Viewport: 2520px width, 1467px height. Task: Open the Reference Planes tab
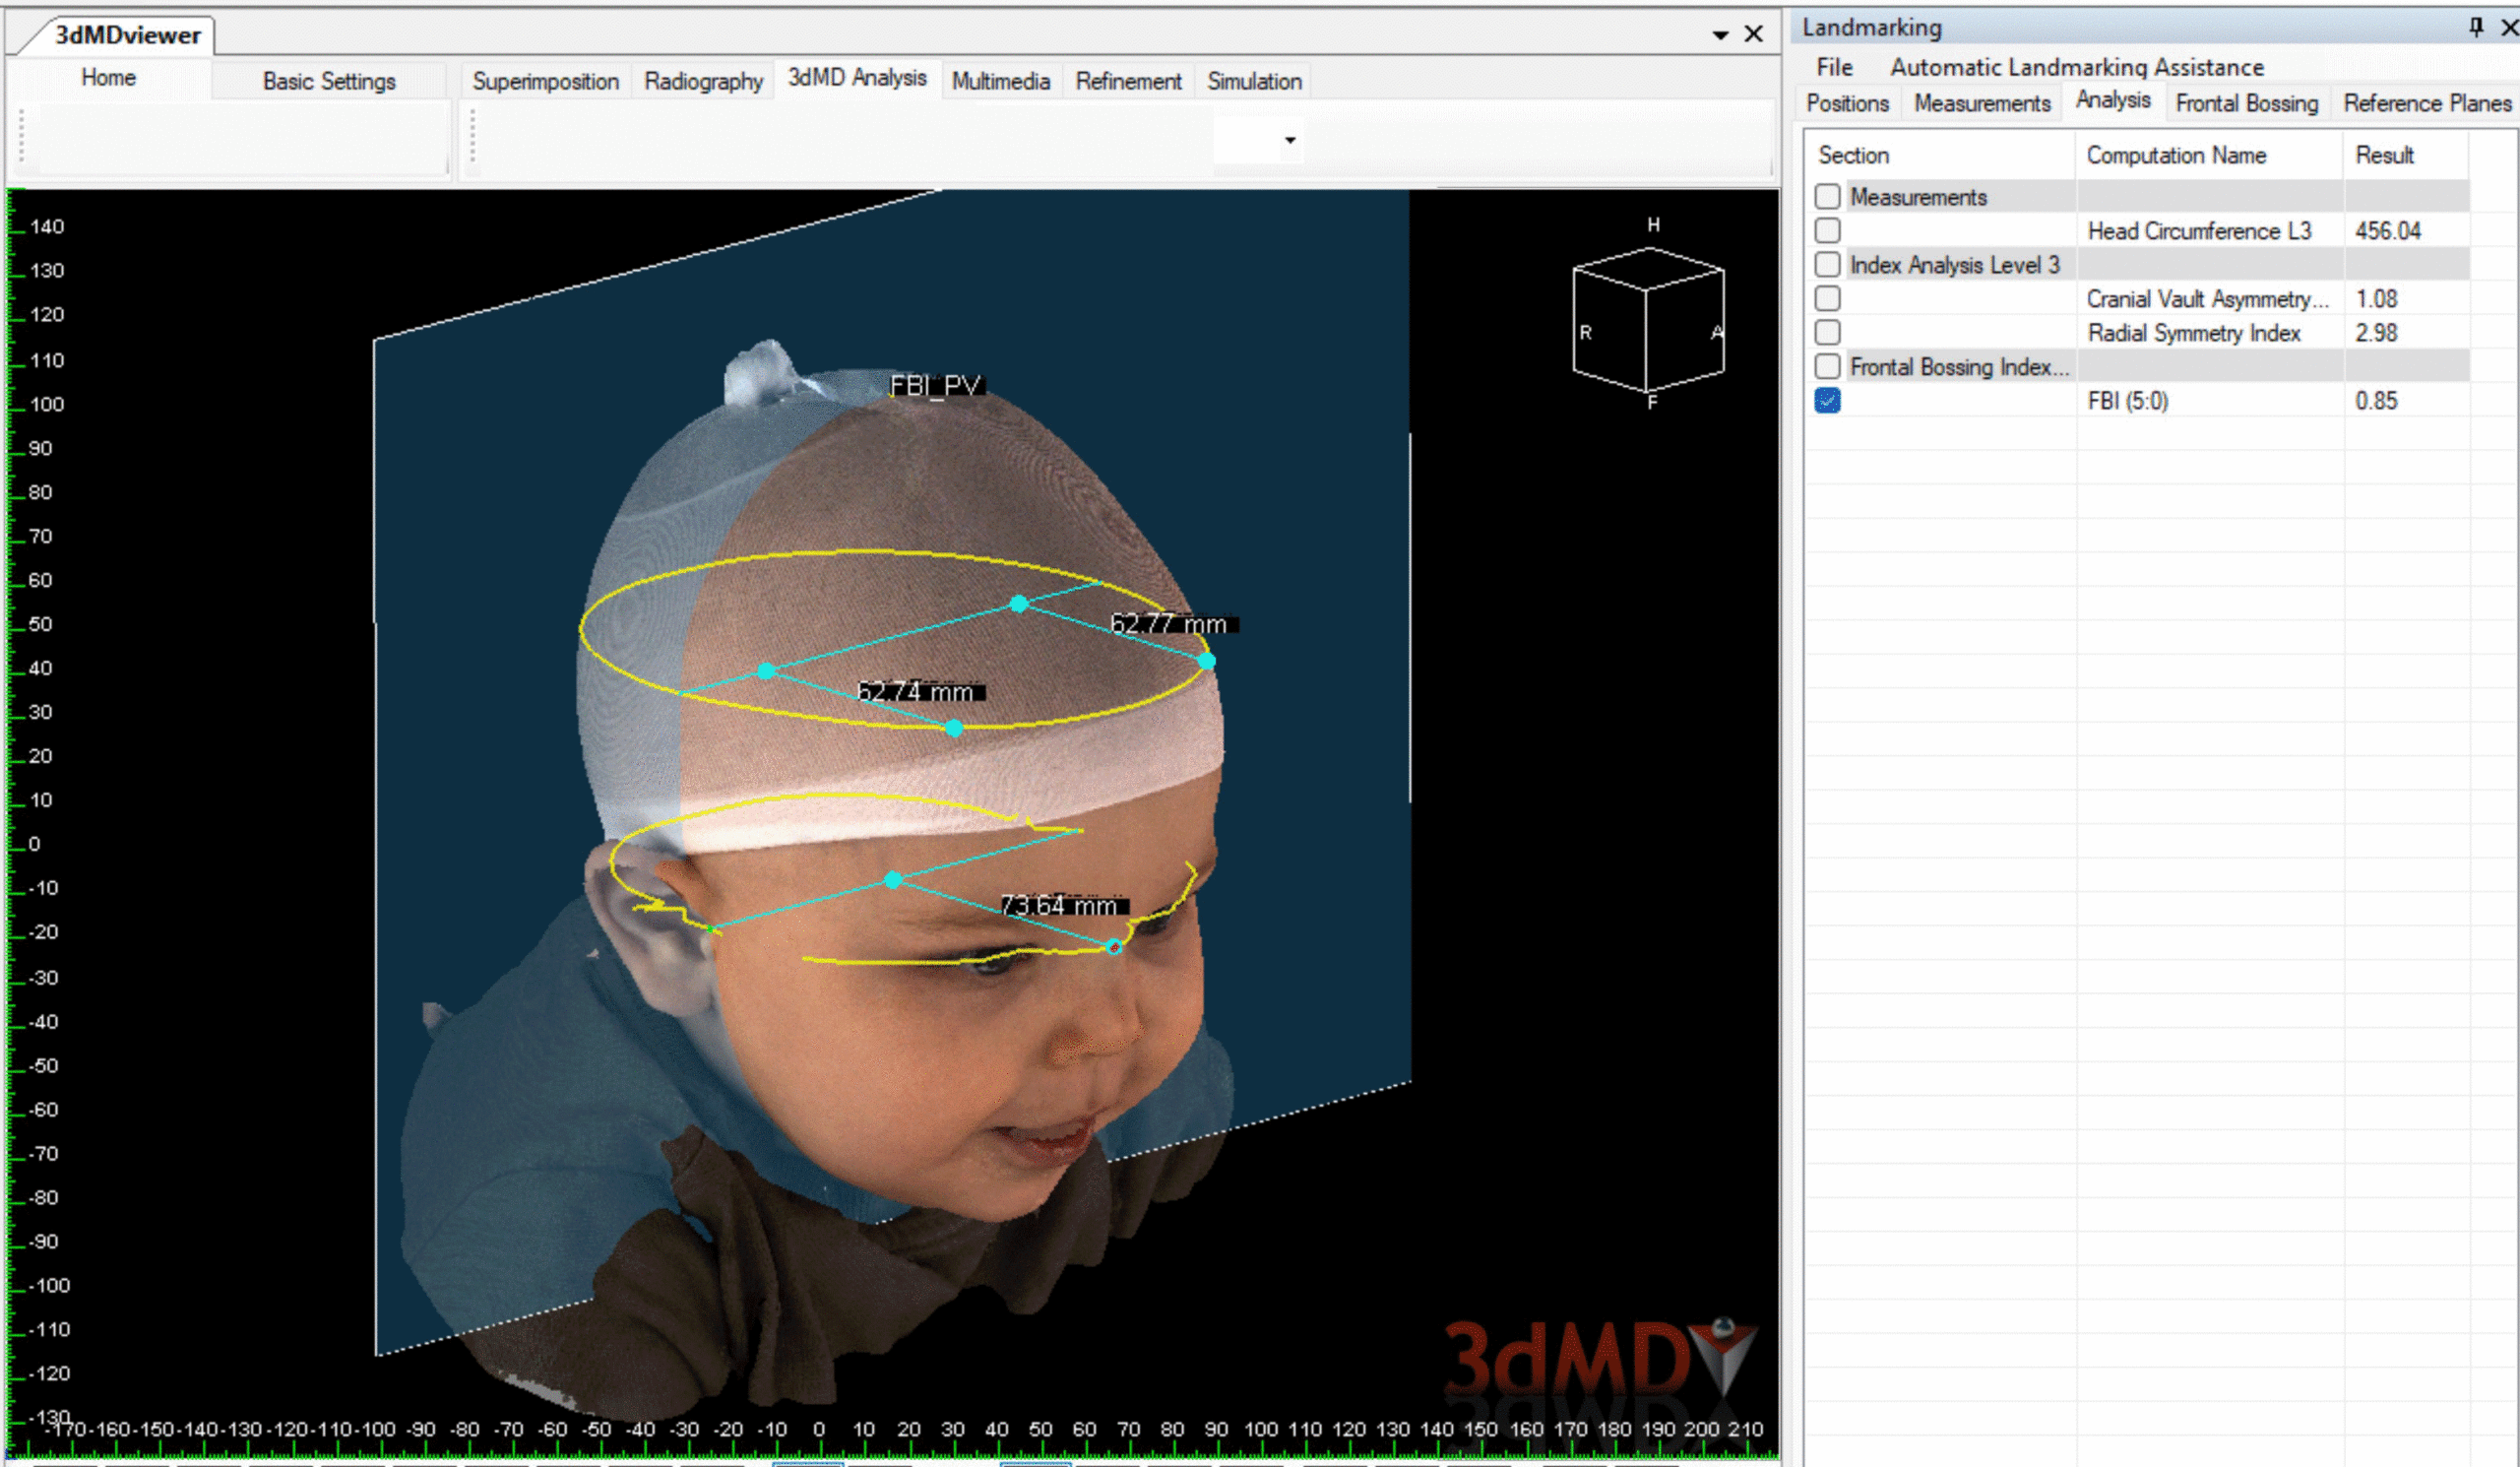(2426, 103)
